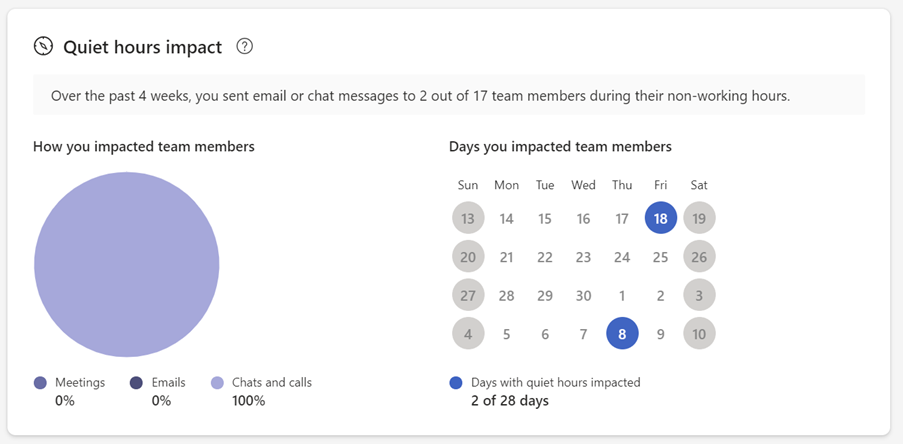Select calendar day 10 on Saturday

tap(699, 334)
